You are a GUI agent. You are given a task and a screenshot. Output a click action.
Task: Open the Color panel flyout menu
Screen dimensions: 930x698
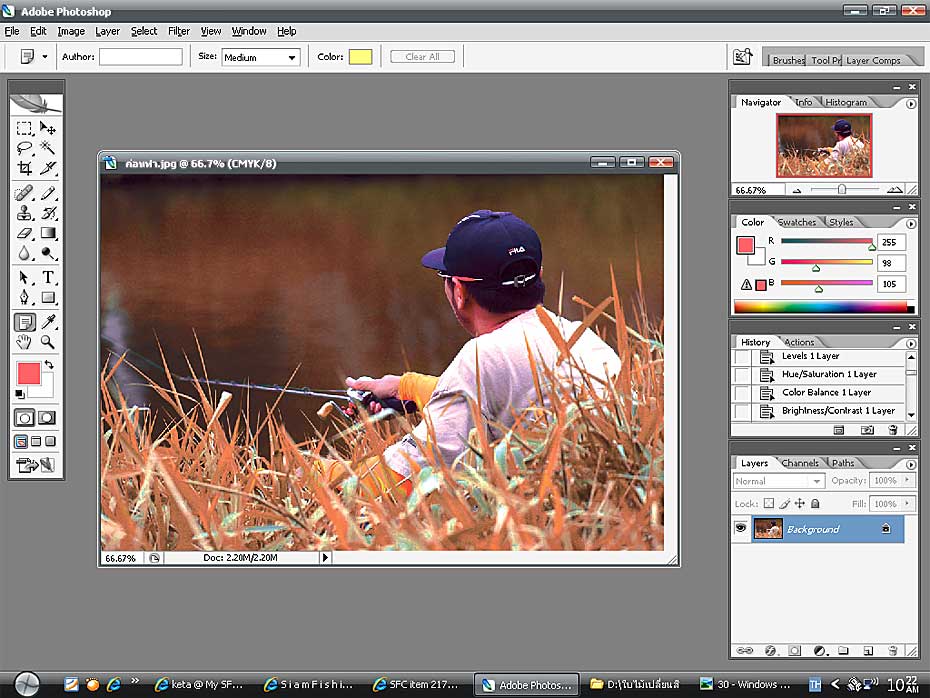click(x=911, y=224)
